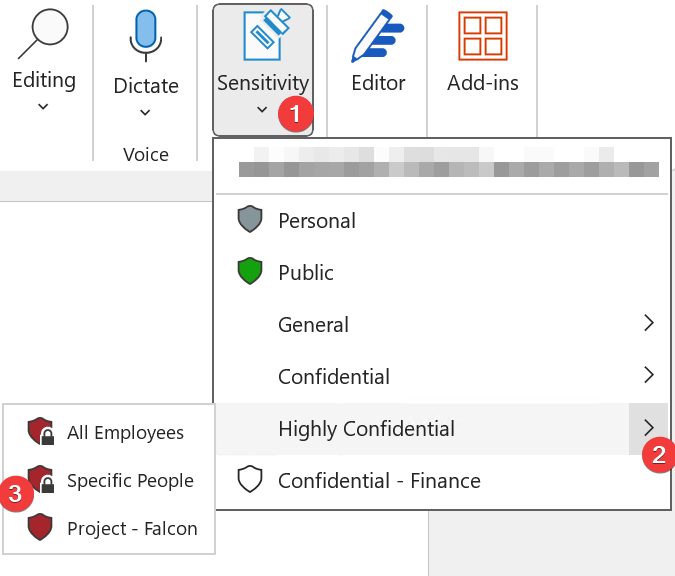Expand the General submenu arrow

pyautogui.click(x=649, y=323)
